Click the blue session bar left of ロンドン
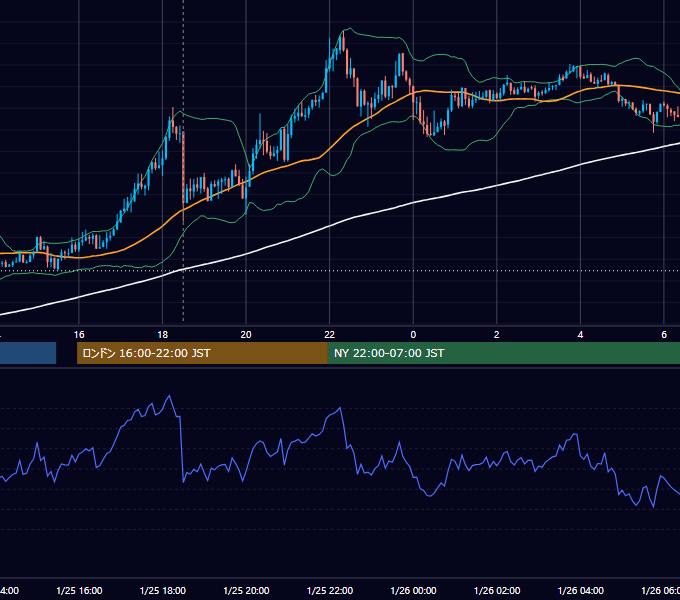Screen dimensions: 680x600 [28, 353]
